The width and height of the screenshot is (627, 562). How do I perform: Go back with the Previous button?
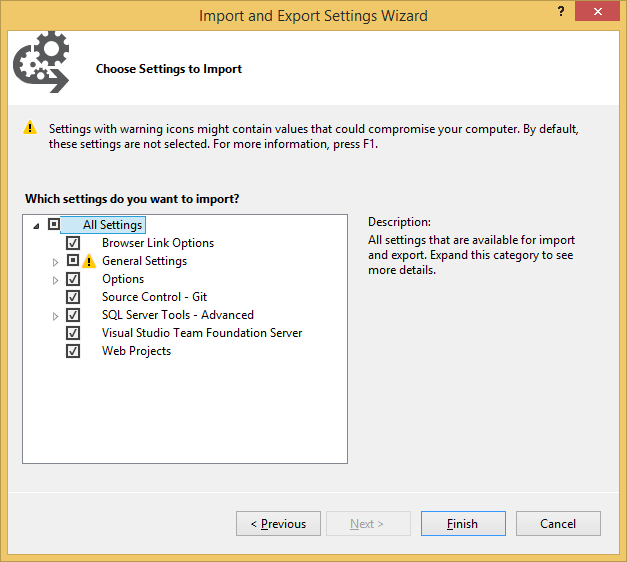278,523
